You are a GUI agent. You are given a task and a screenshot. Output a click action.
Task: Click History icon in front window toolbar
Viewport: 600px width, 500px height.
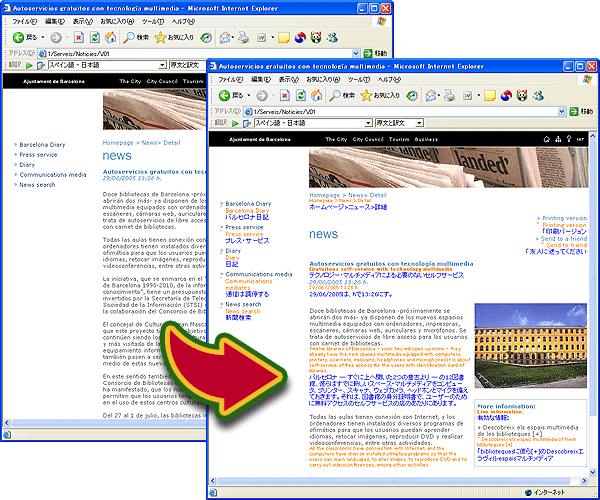[412, 95]
